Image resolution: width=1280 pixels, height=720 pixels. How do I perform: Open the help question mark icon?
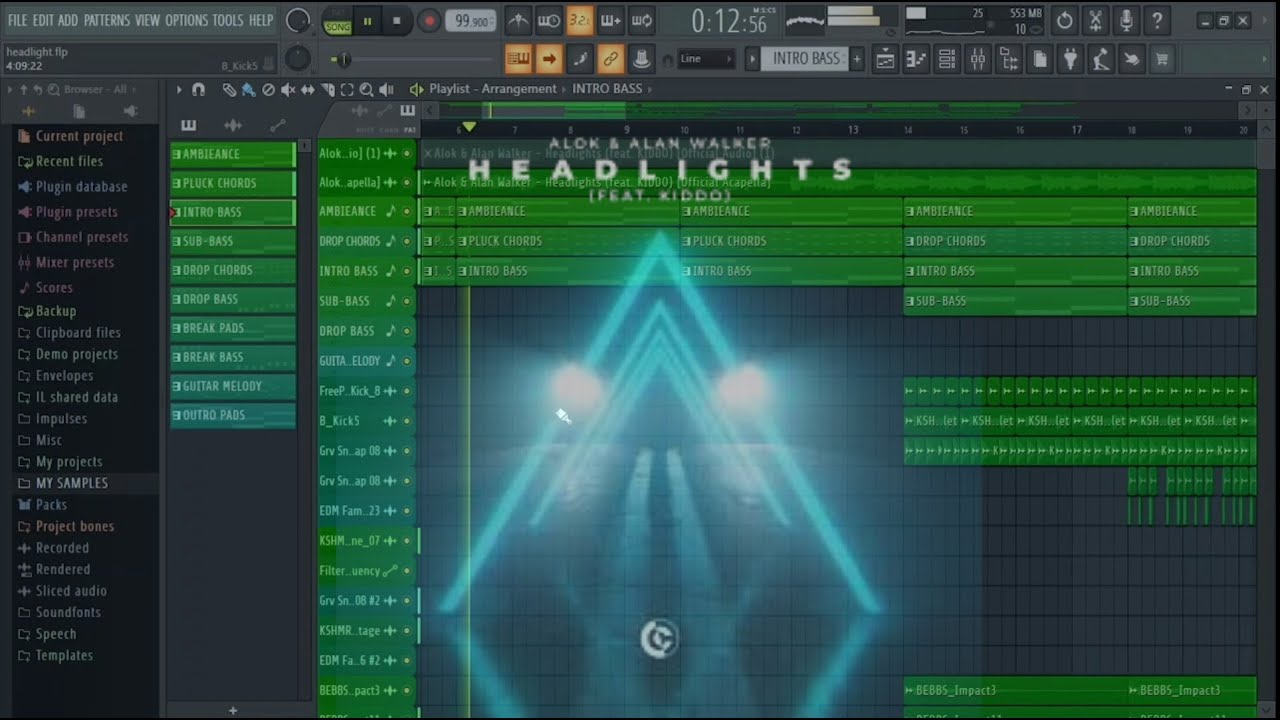tap(1157, 20)
